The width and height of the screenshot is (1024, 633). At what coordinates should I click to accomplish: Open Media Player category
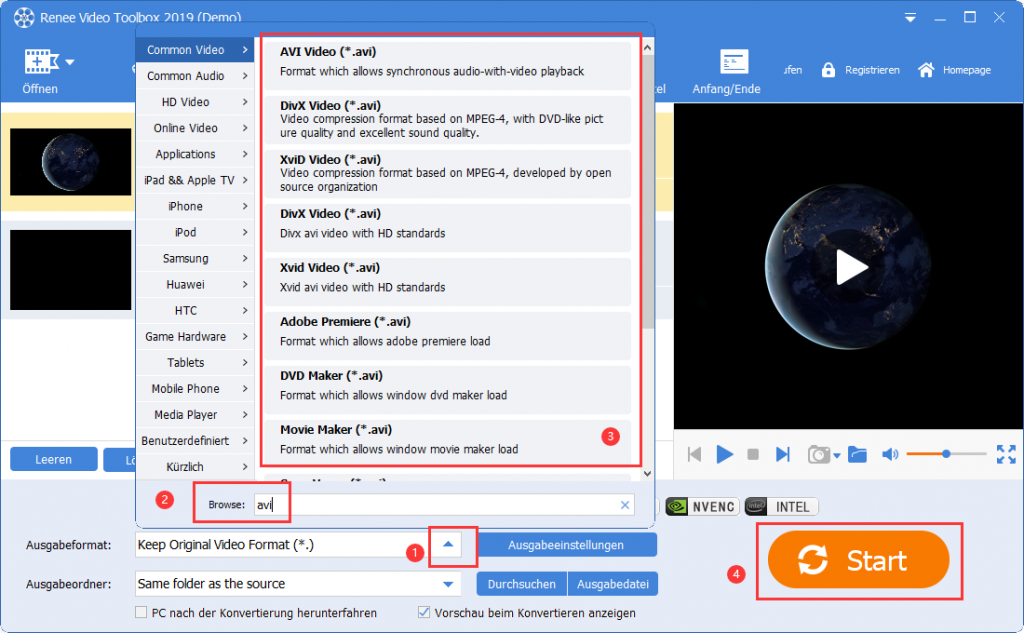click(x=195, y=415)
